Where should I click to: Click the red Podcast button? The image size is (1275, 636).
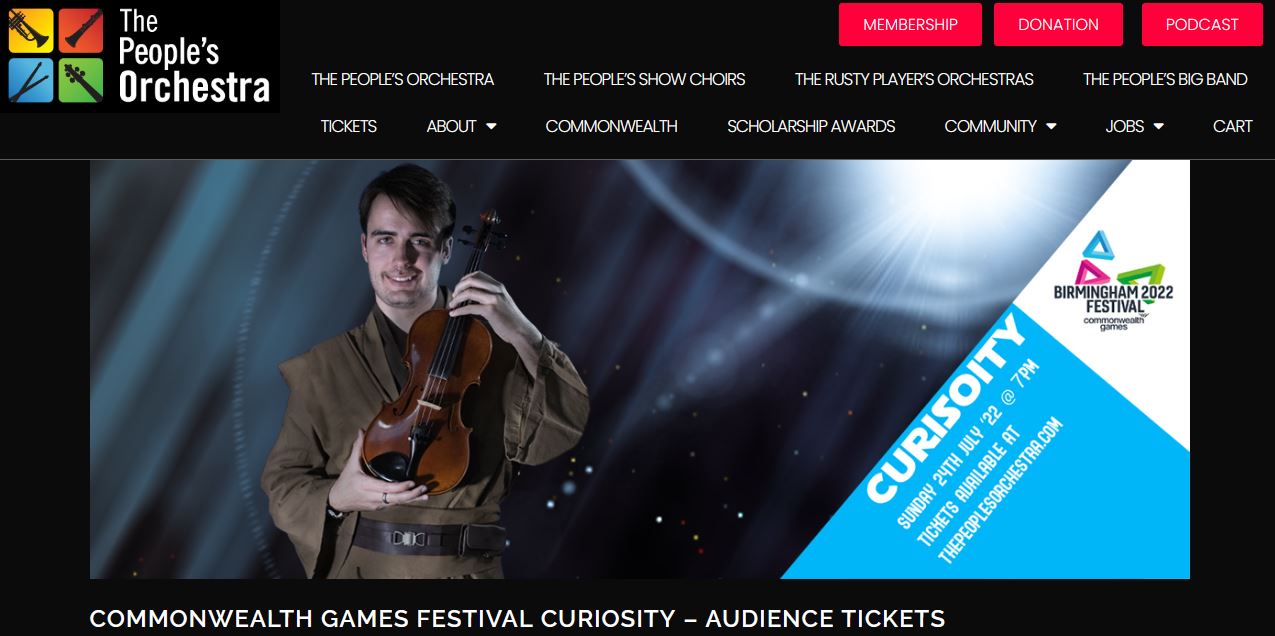coord(1202,25)
